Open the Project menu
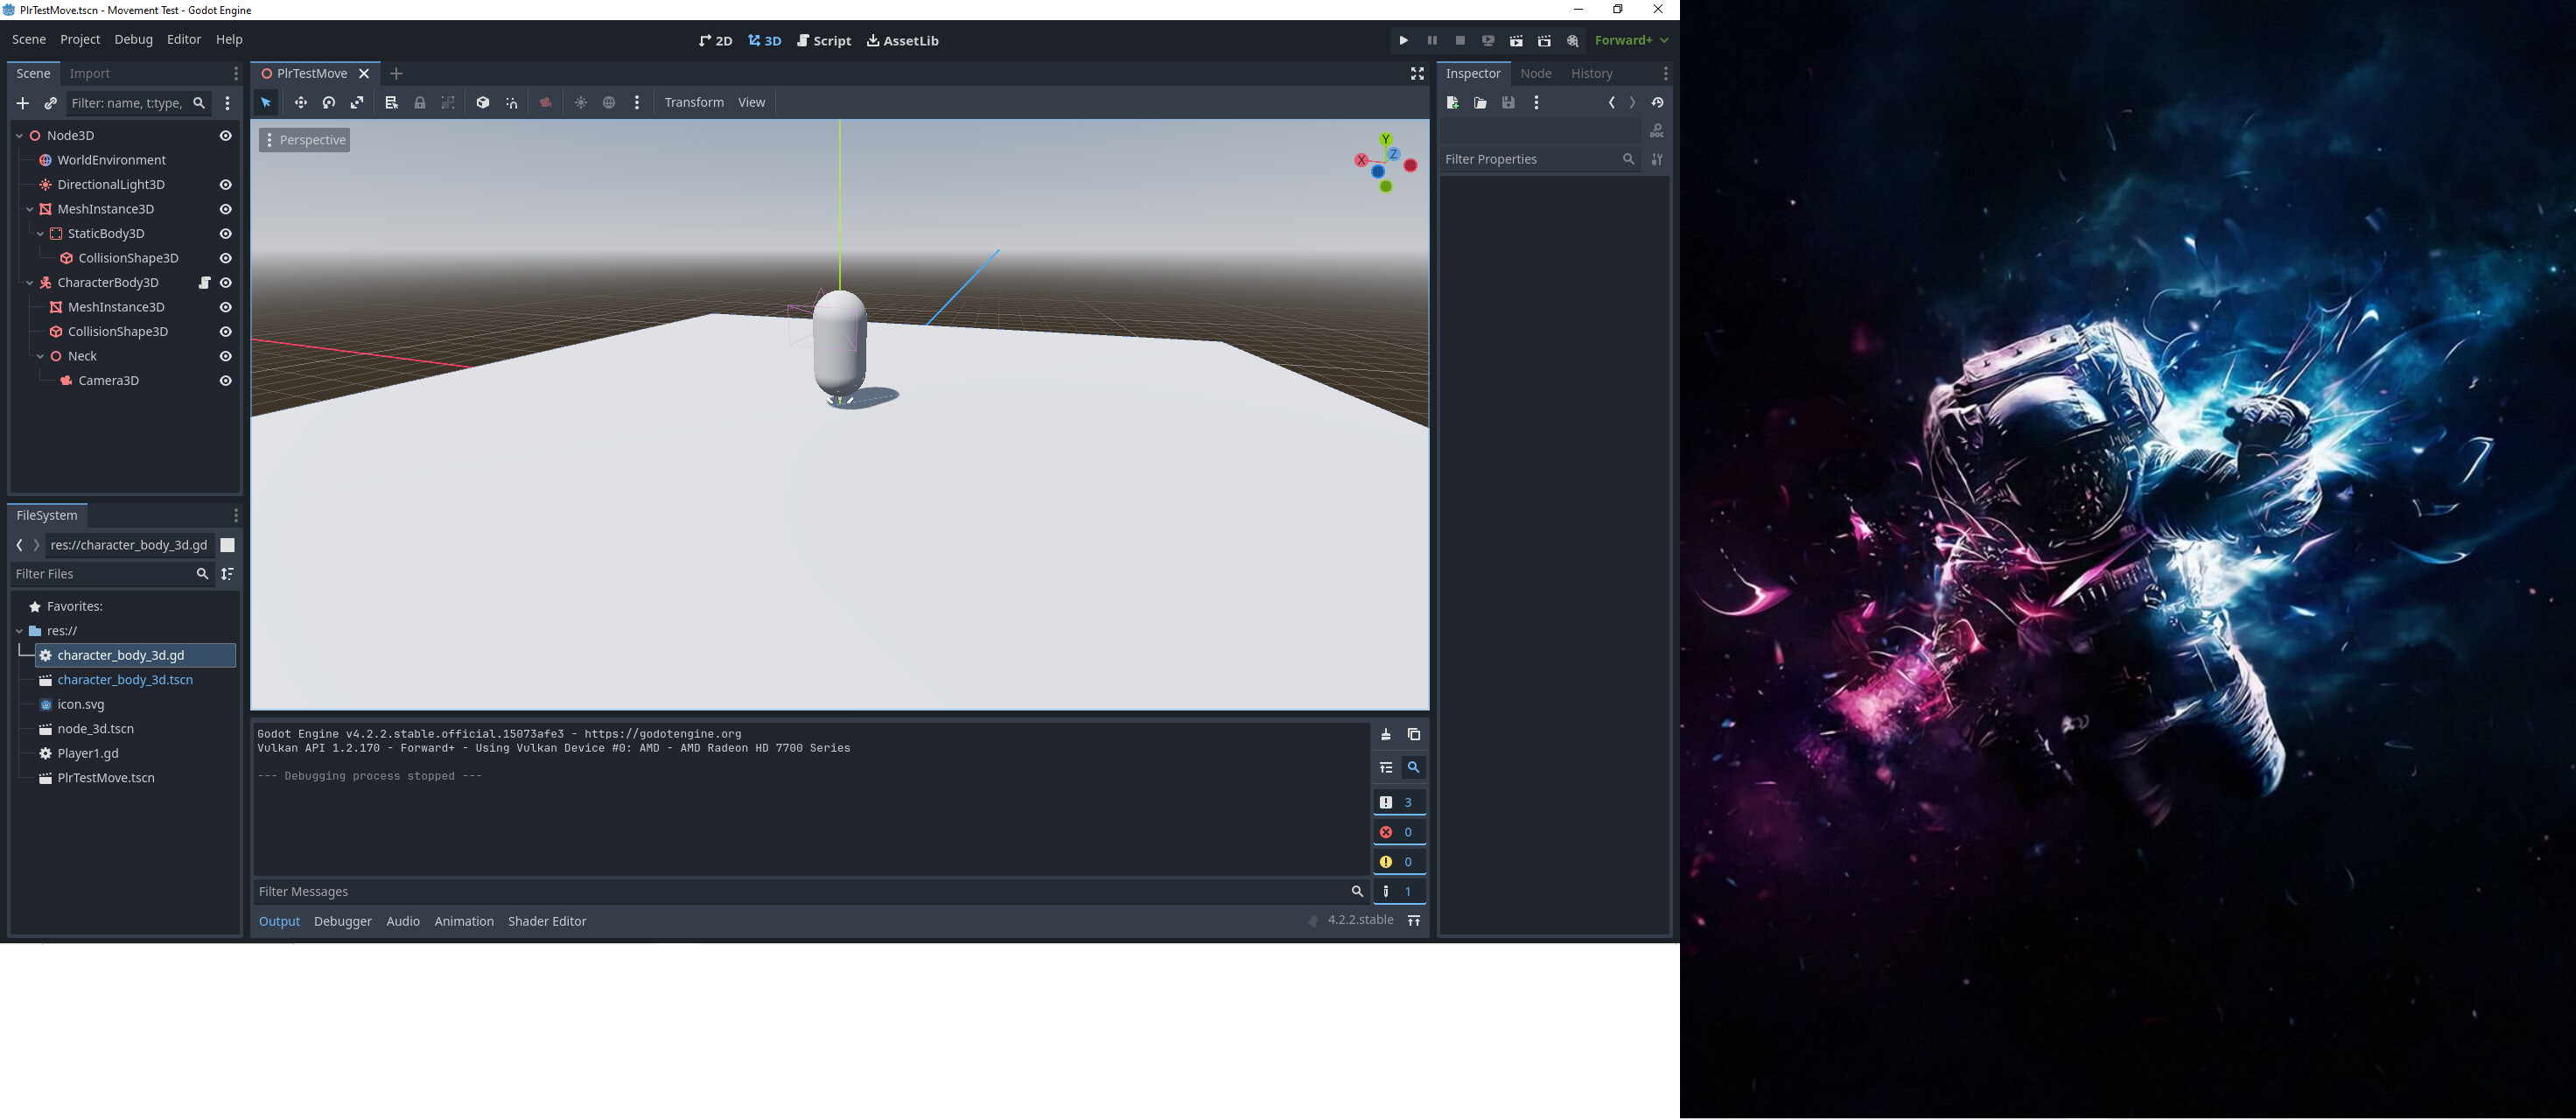The height and width of the screenshot is (1120, 2576). [x=80, y=40]
